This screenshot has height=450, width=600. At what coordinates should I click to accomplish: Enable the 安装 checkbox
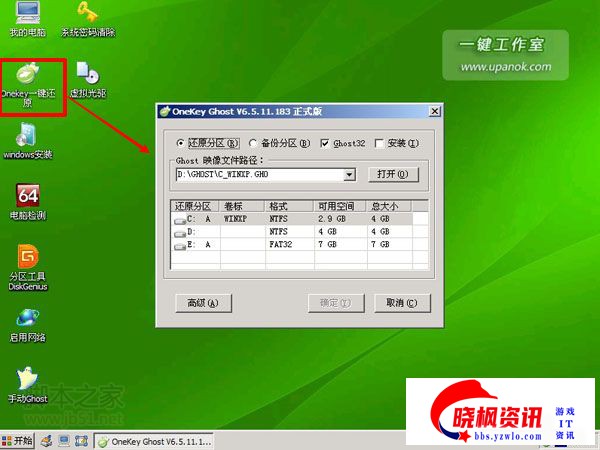pos(379,142)
